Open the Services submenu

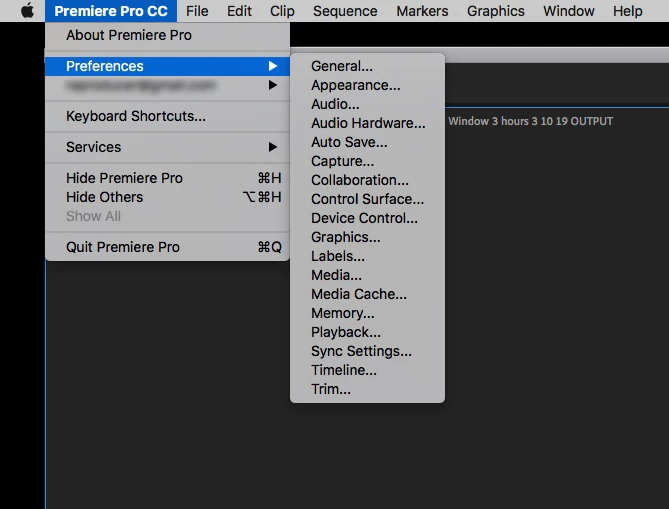[x=167, y=147]
